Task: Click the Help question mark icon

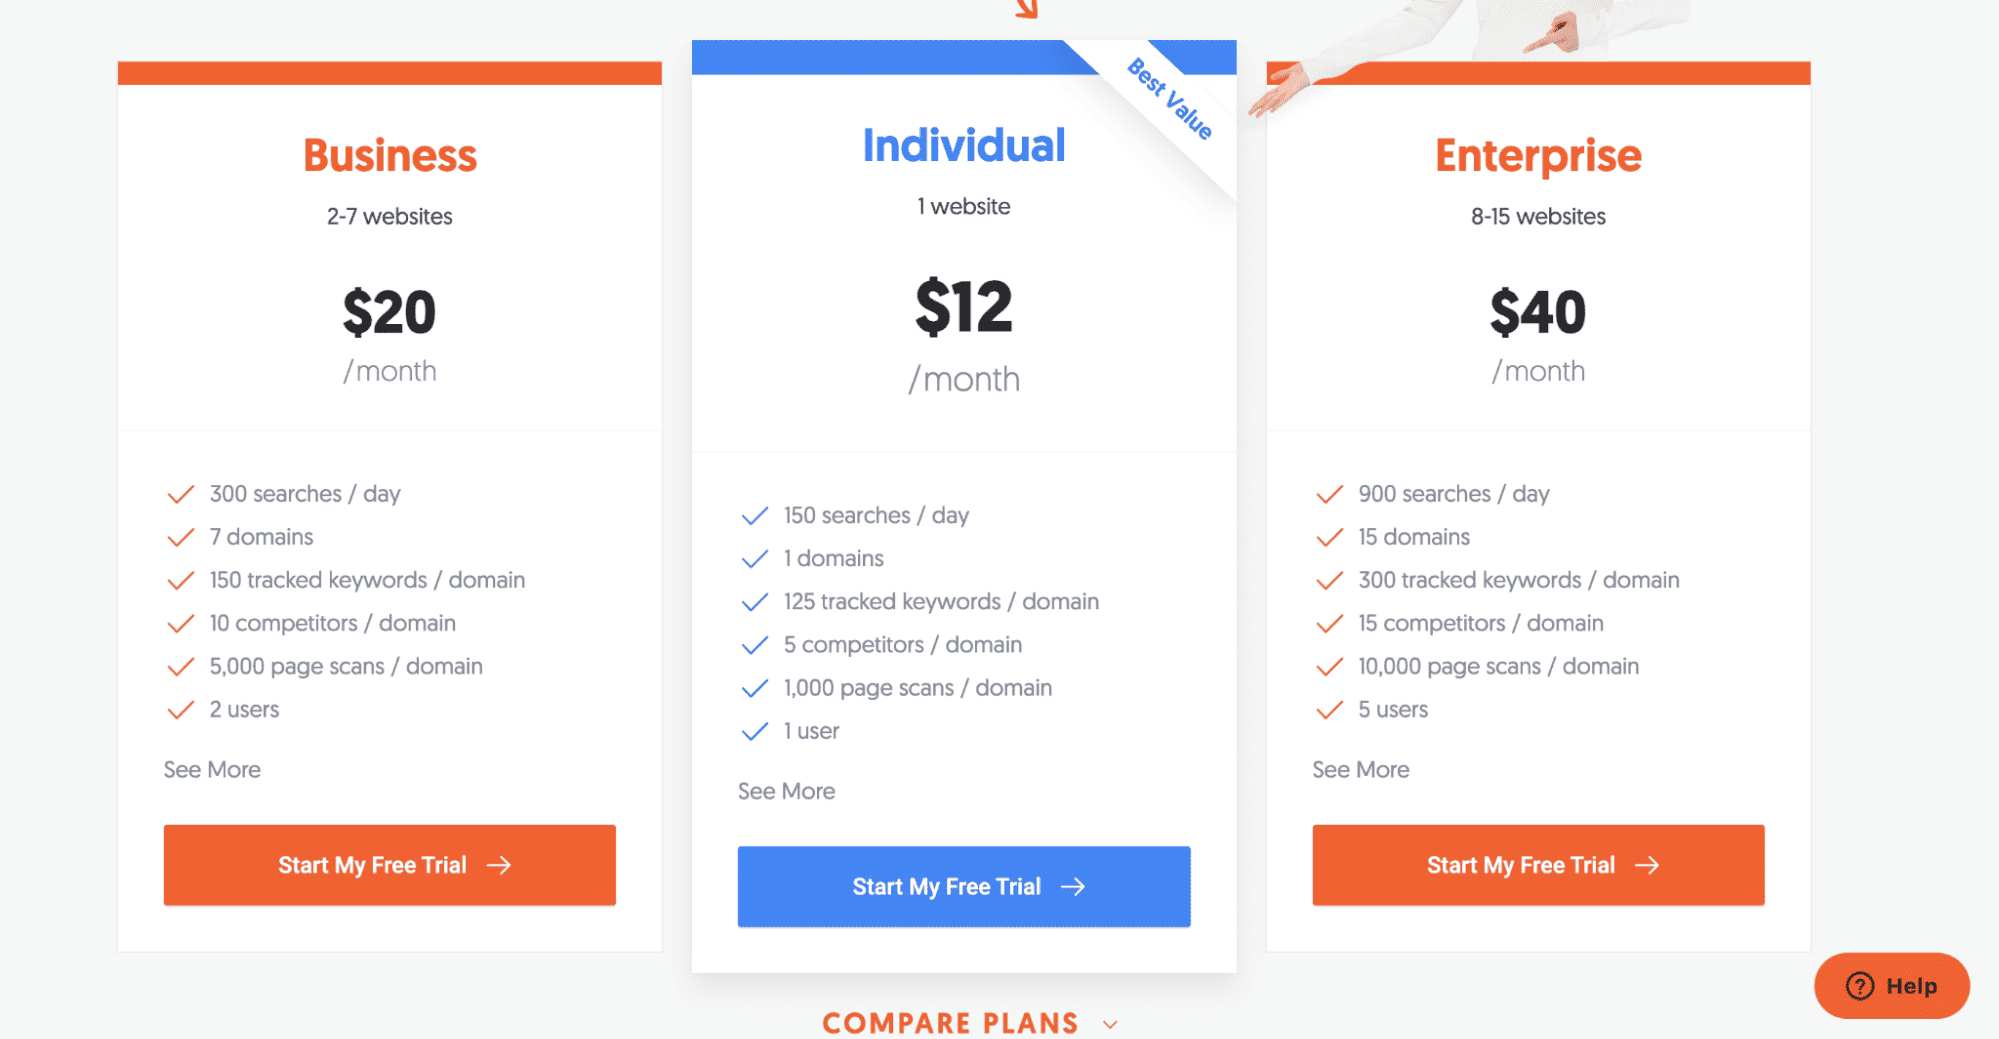Action: pos(1859,986)
